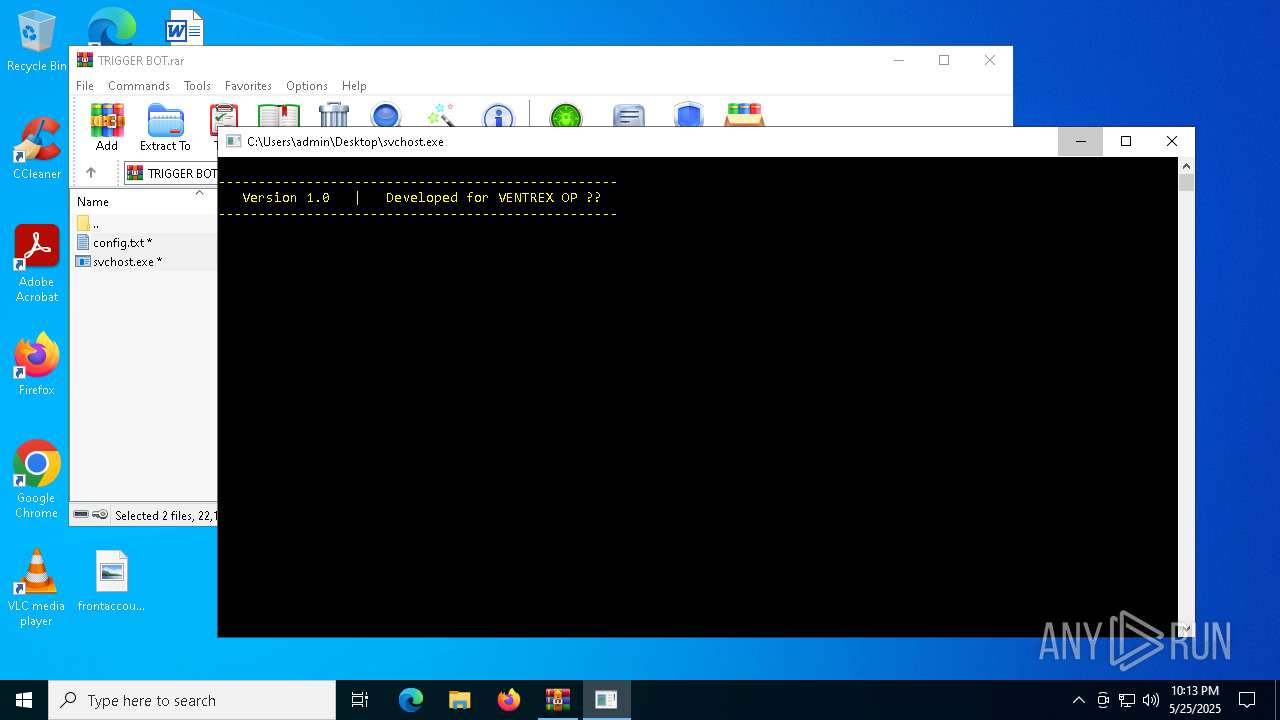Select the Adobe Acrobat desktop shortcut
The height and width of the screenshot is (720, 1280).
point(36,263)
